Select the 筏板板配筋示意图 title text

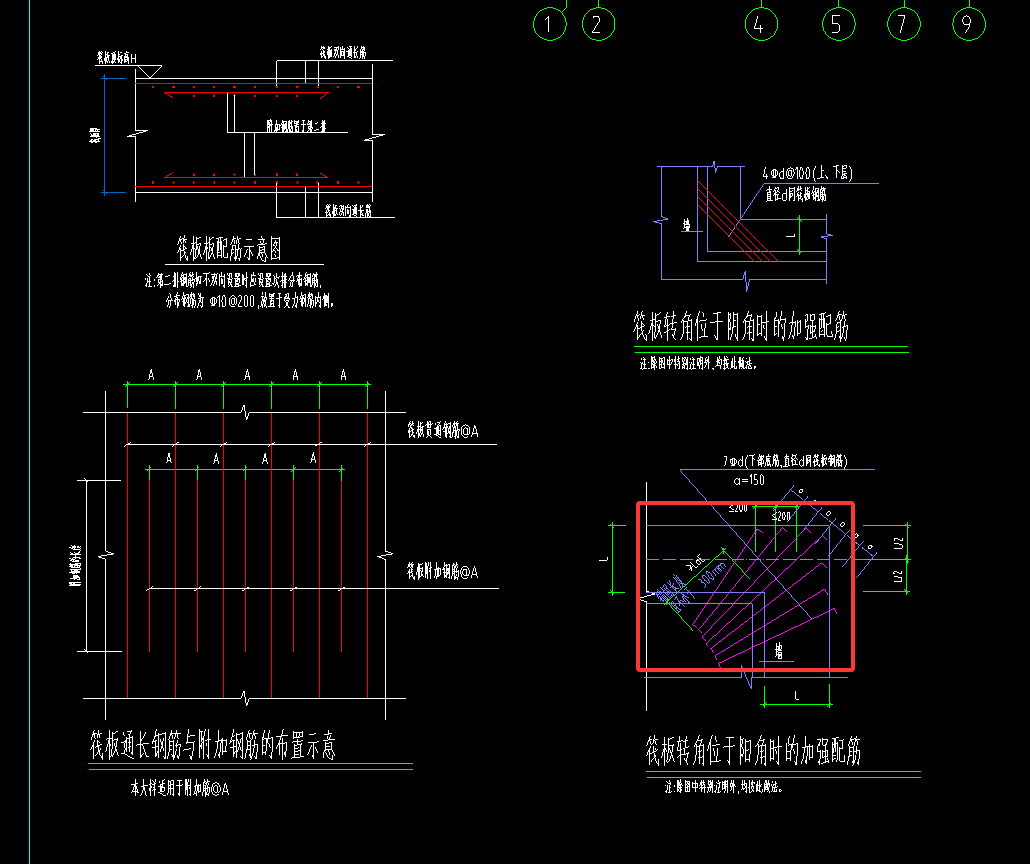(x=229, y=249)
